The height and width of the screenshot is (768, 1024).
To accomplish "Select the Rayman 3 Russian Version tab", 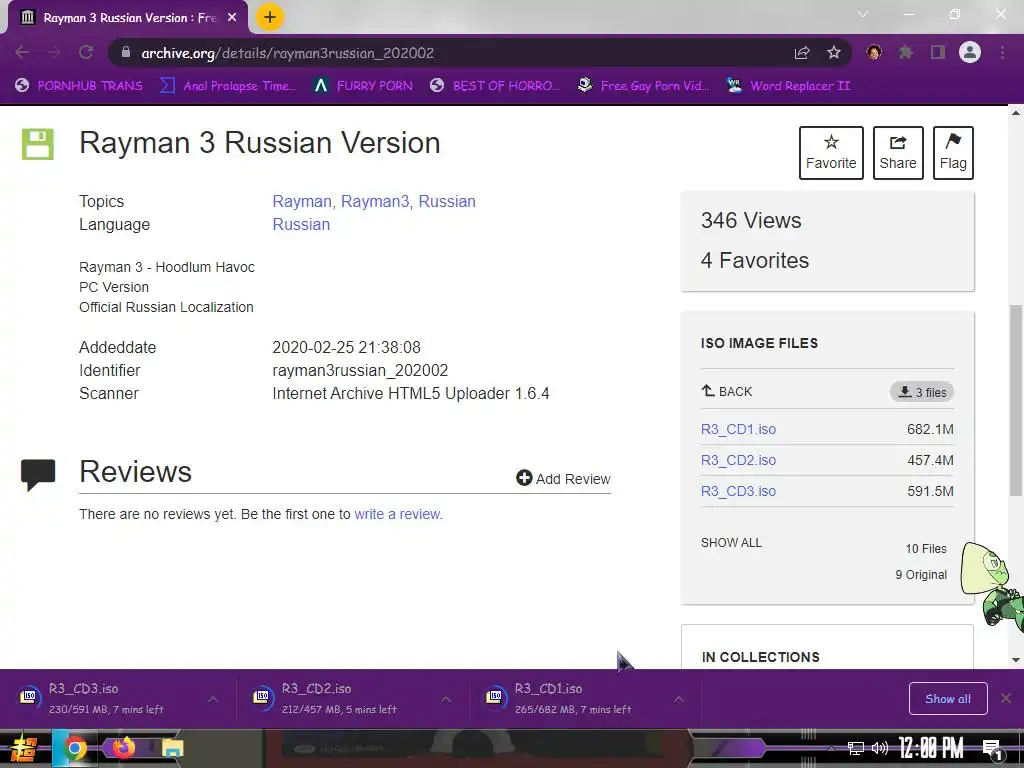I will (129, 18).
